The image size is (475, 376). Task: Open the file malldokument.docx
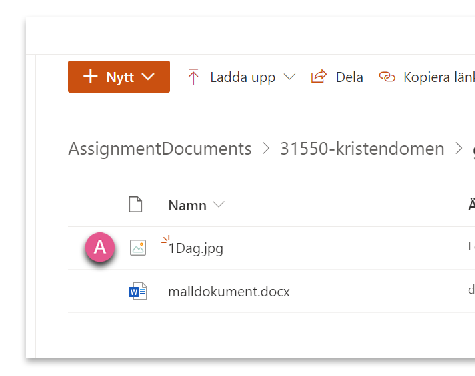(x=229, y=292)
